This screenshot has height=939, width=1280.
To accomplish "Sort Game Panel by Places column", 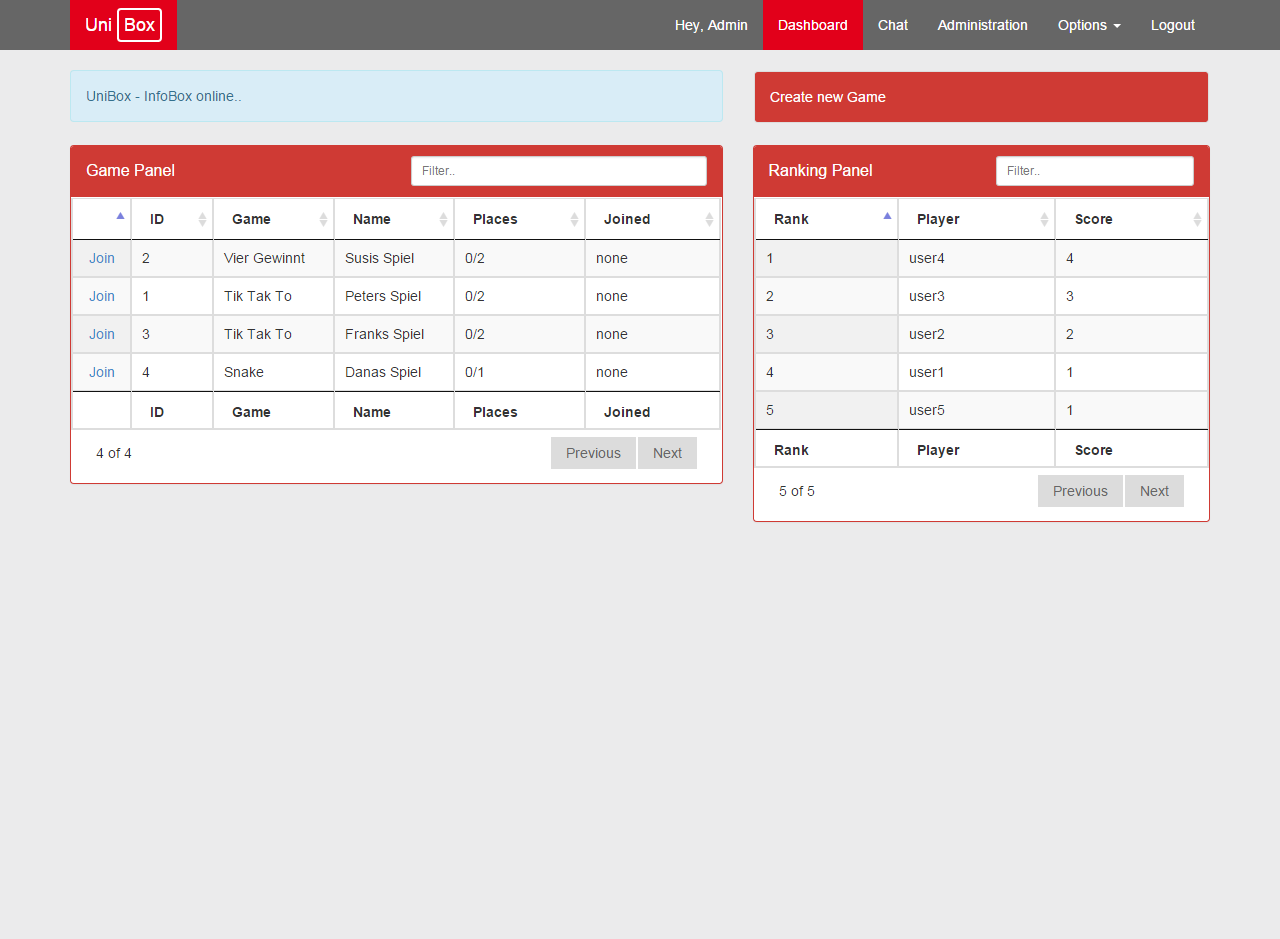I will (519, 219).
